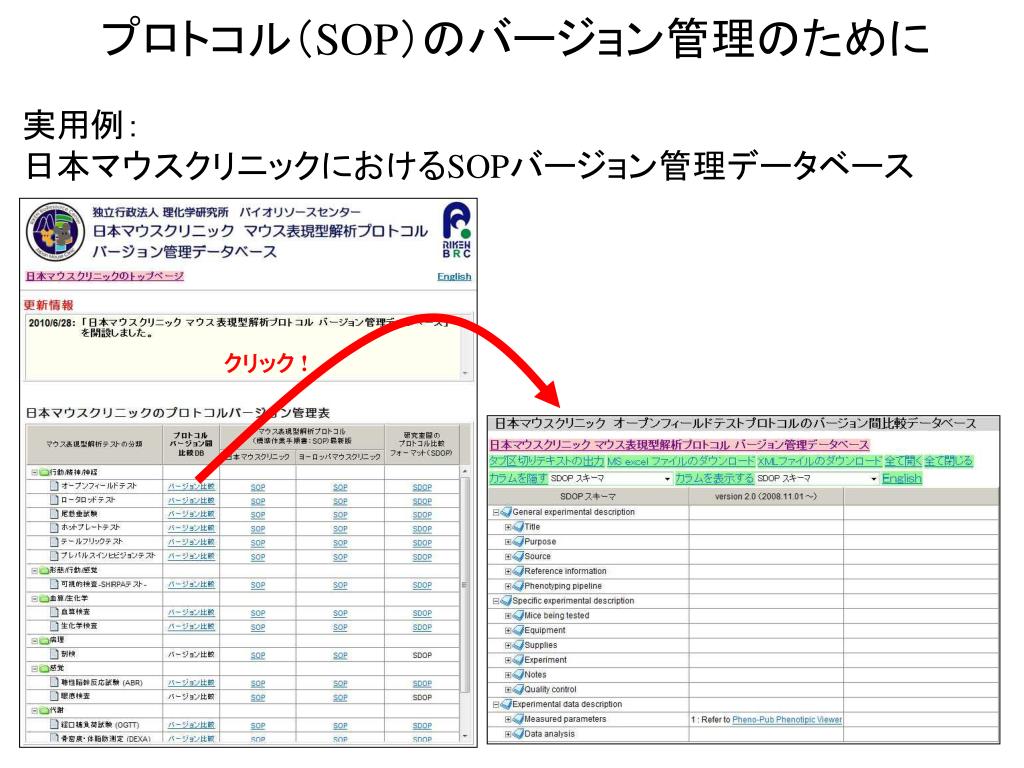Click book icon next to Phenotyping pipeline
The image size is (1024, 768).
(x=519, y=586)
